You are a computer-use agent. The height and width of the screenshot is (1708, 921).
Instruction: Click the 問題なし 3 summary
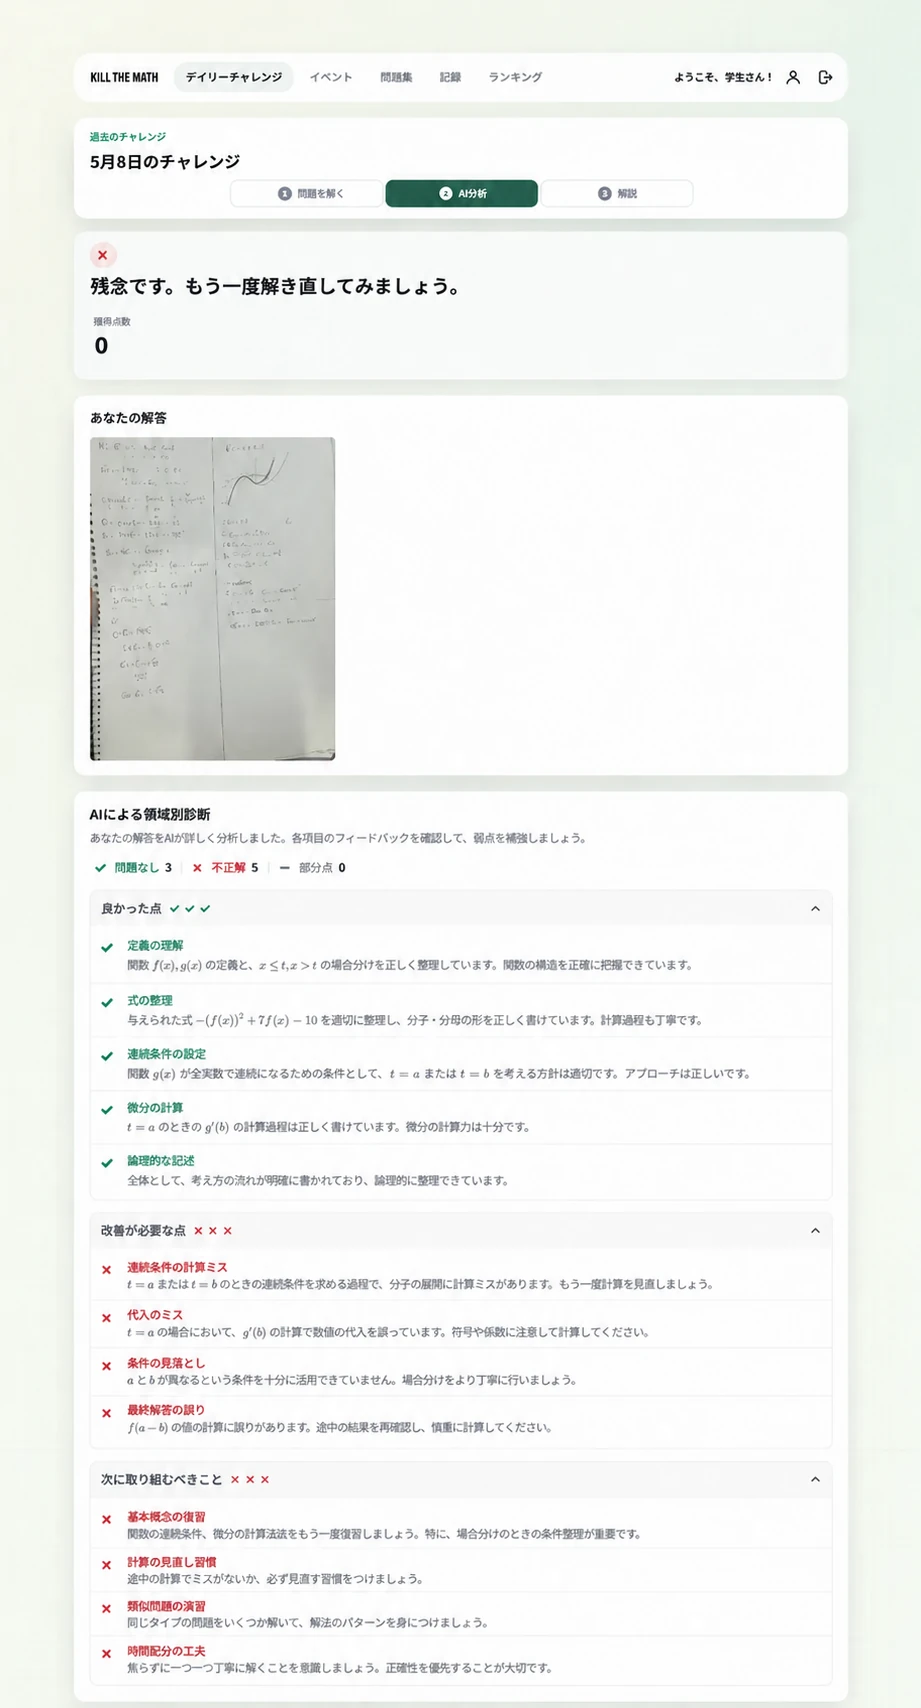point(133,868)
